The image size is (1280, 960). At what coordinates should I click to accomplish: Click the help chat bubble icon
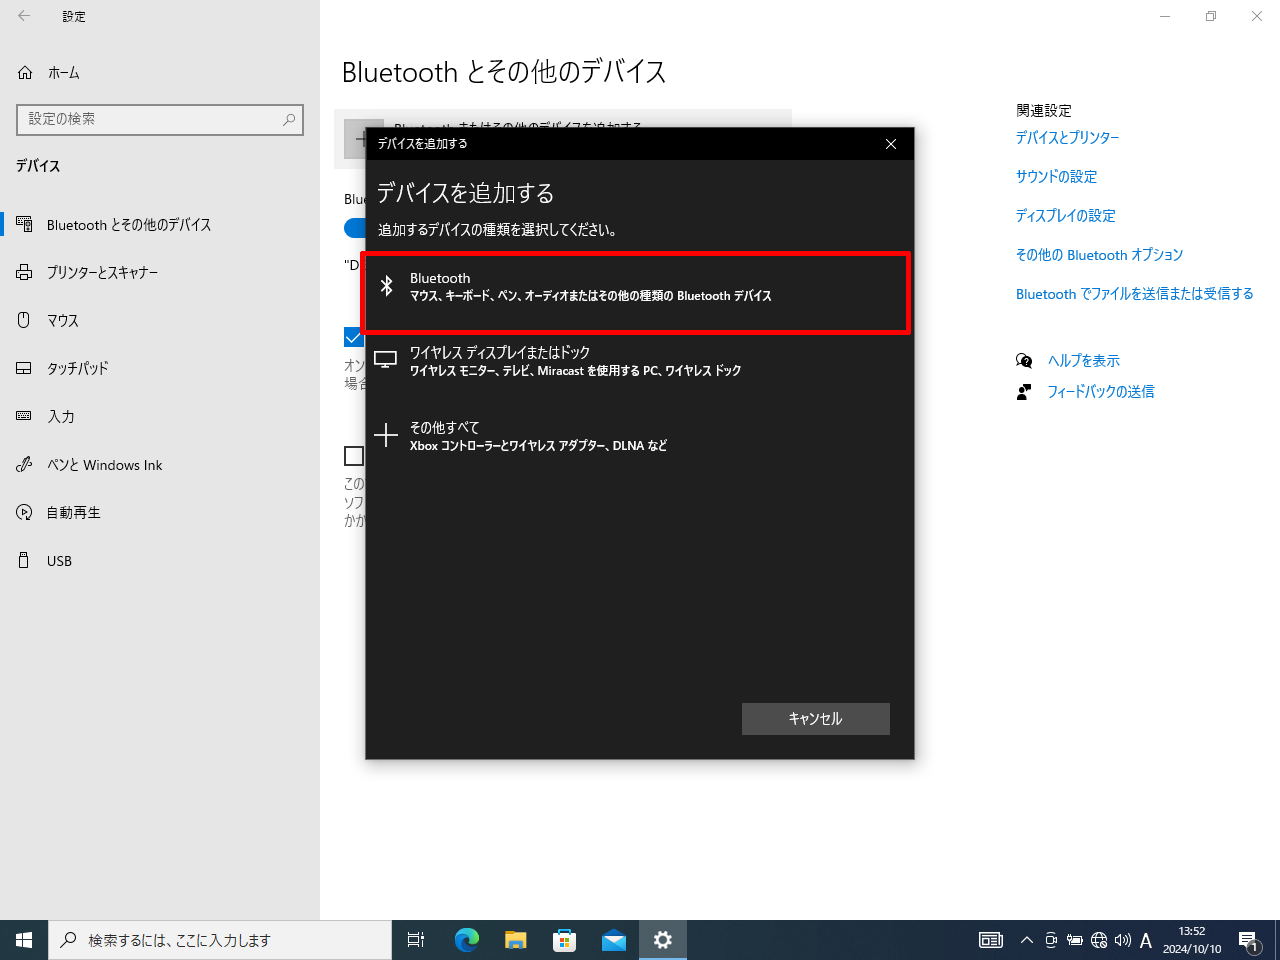(x=1024, y=361)
